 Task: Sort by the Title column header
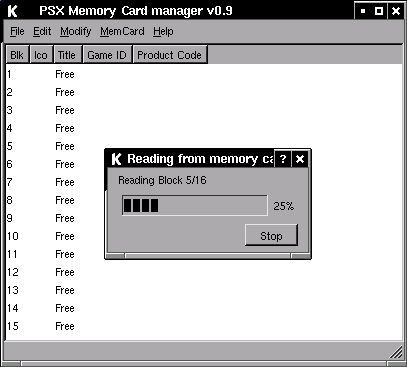pos(68,55)
